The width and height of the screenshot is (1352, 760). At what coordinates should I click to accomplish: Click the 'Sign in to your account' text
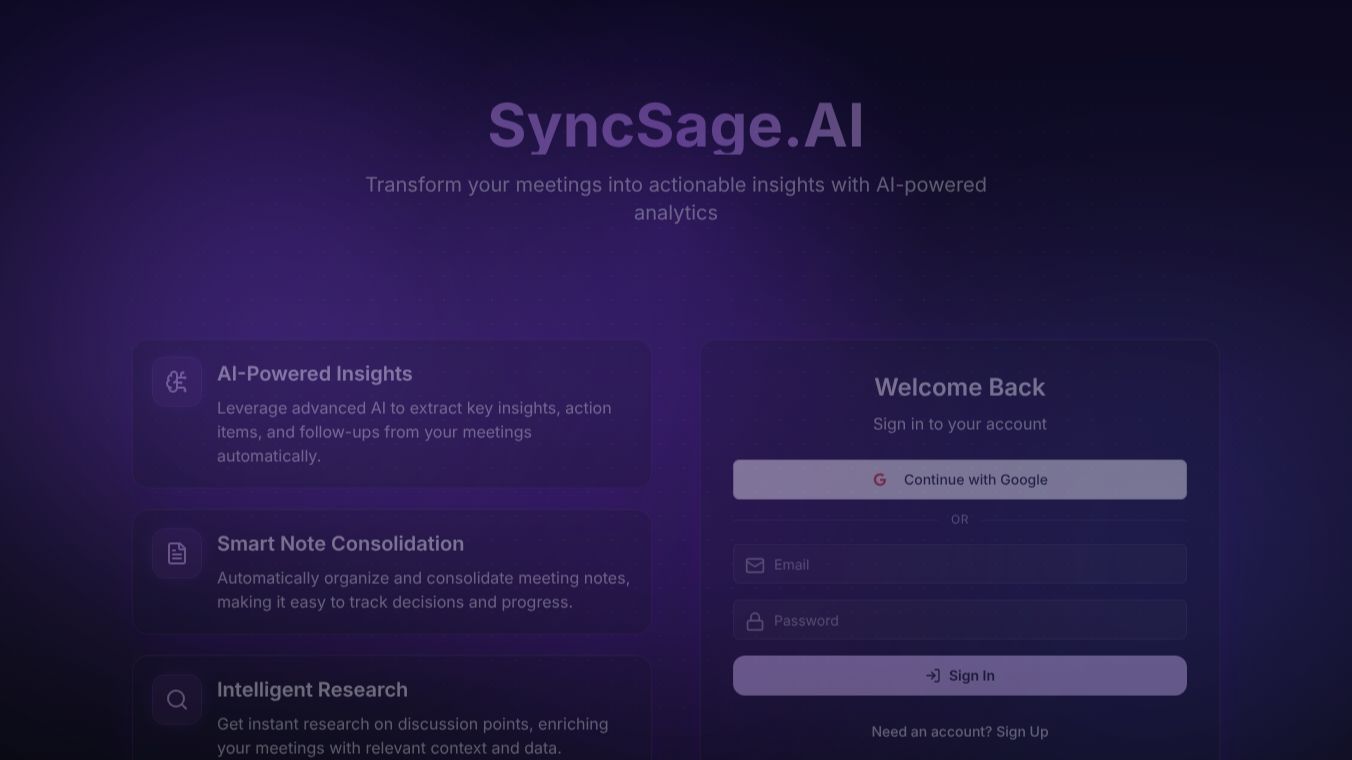click(x=960, y=424)
